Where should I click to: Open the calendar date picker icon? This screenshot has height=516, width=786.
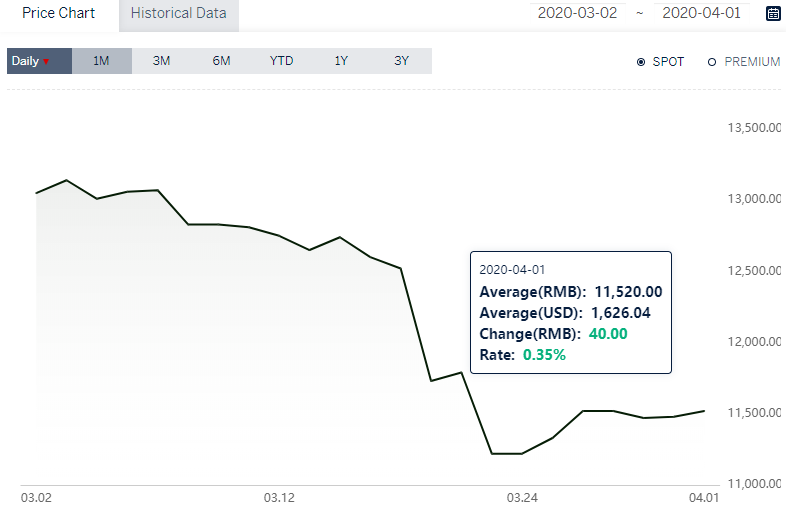point(773,13)
